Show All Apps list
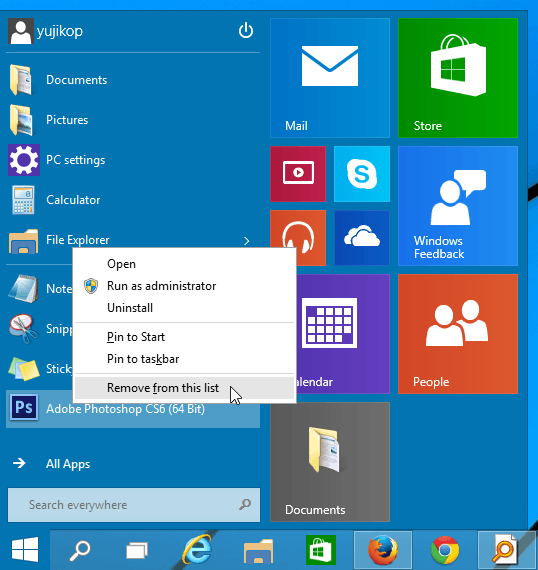This screenshot has height=570, width=538. point(52,463)
